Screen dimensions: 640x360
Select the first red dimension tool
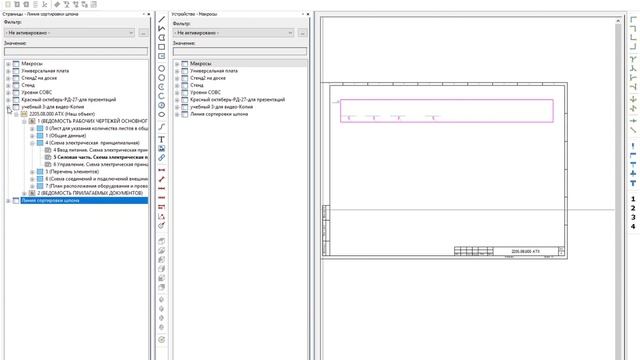(162, 170)
